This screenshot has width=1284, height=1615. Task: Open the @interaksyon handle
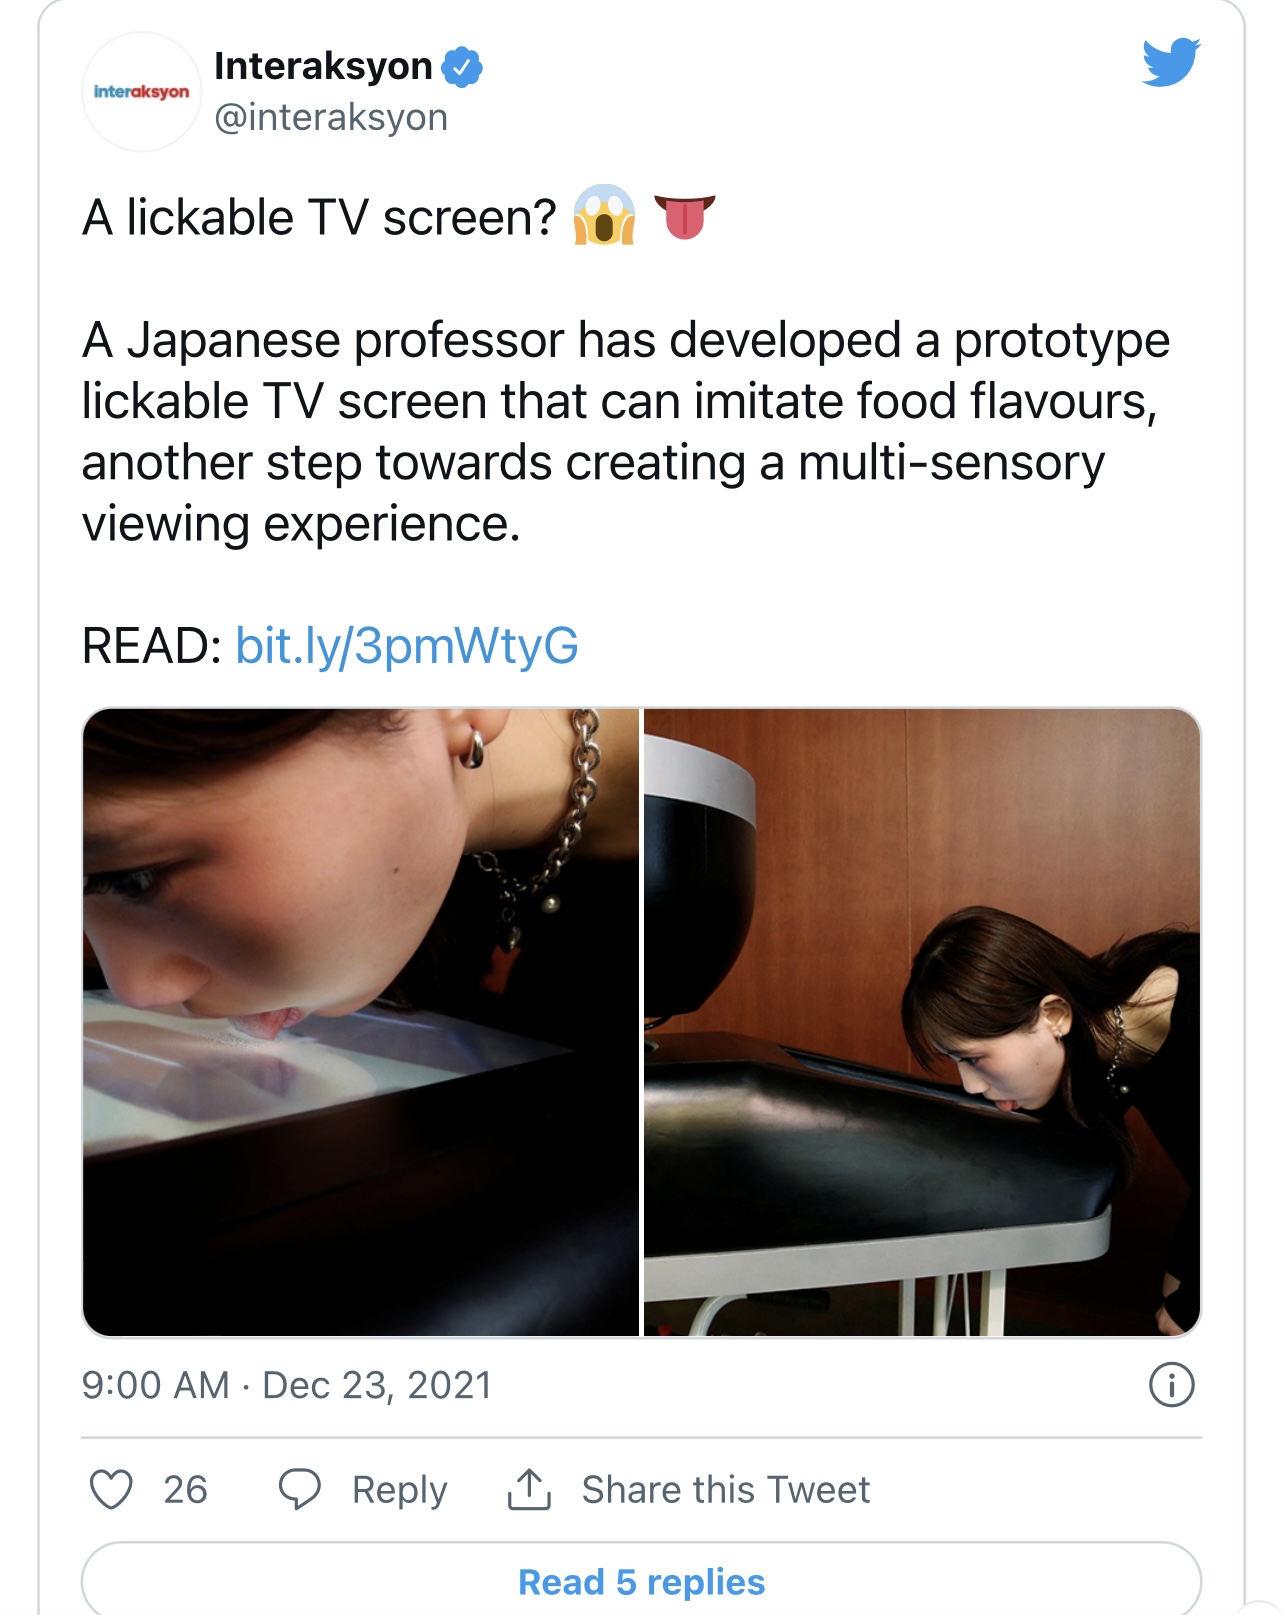tap(331, 117)
